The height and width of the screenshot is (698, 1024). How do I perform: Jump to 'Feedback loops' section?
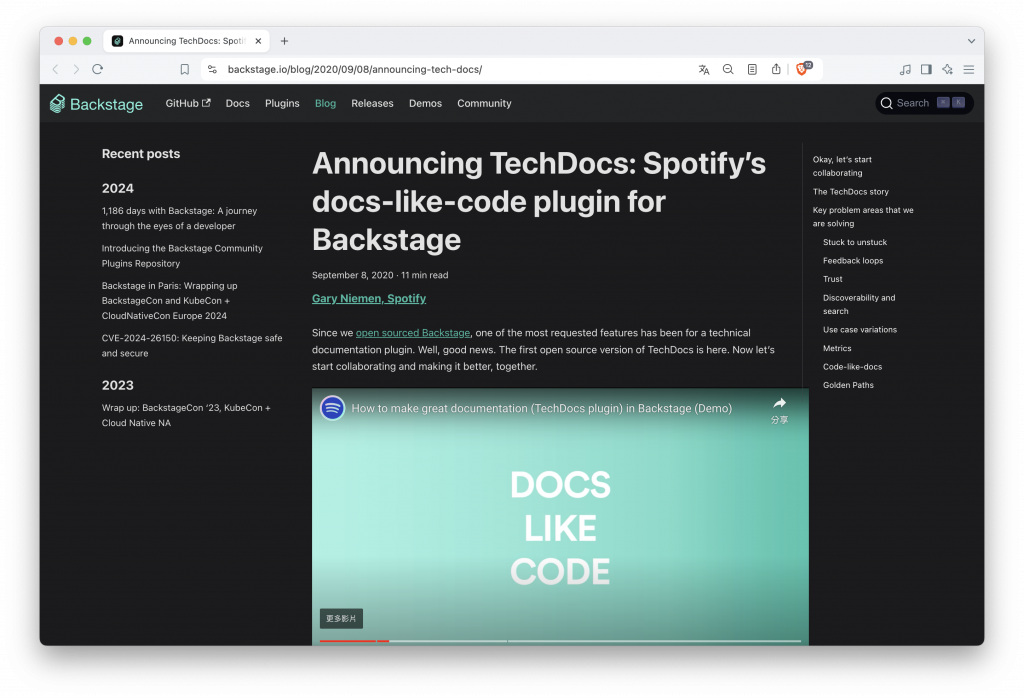tap(853, 261)
